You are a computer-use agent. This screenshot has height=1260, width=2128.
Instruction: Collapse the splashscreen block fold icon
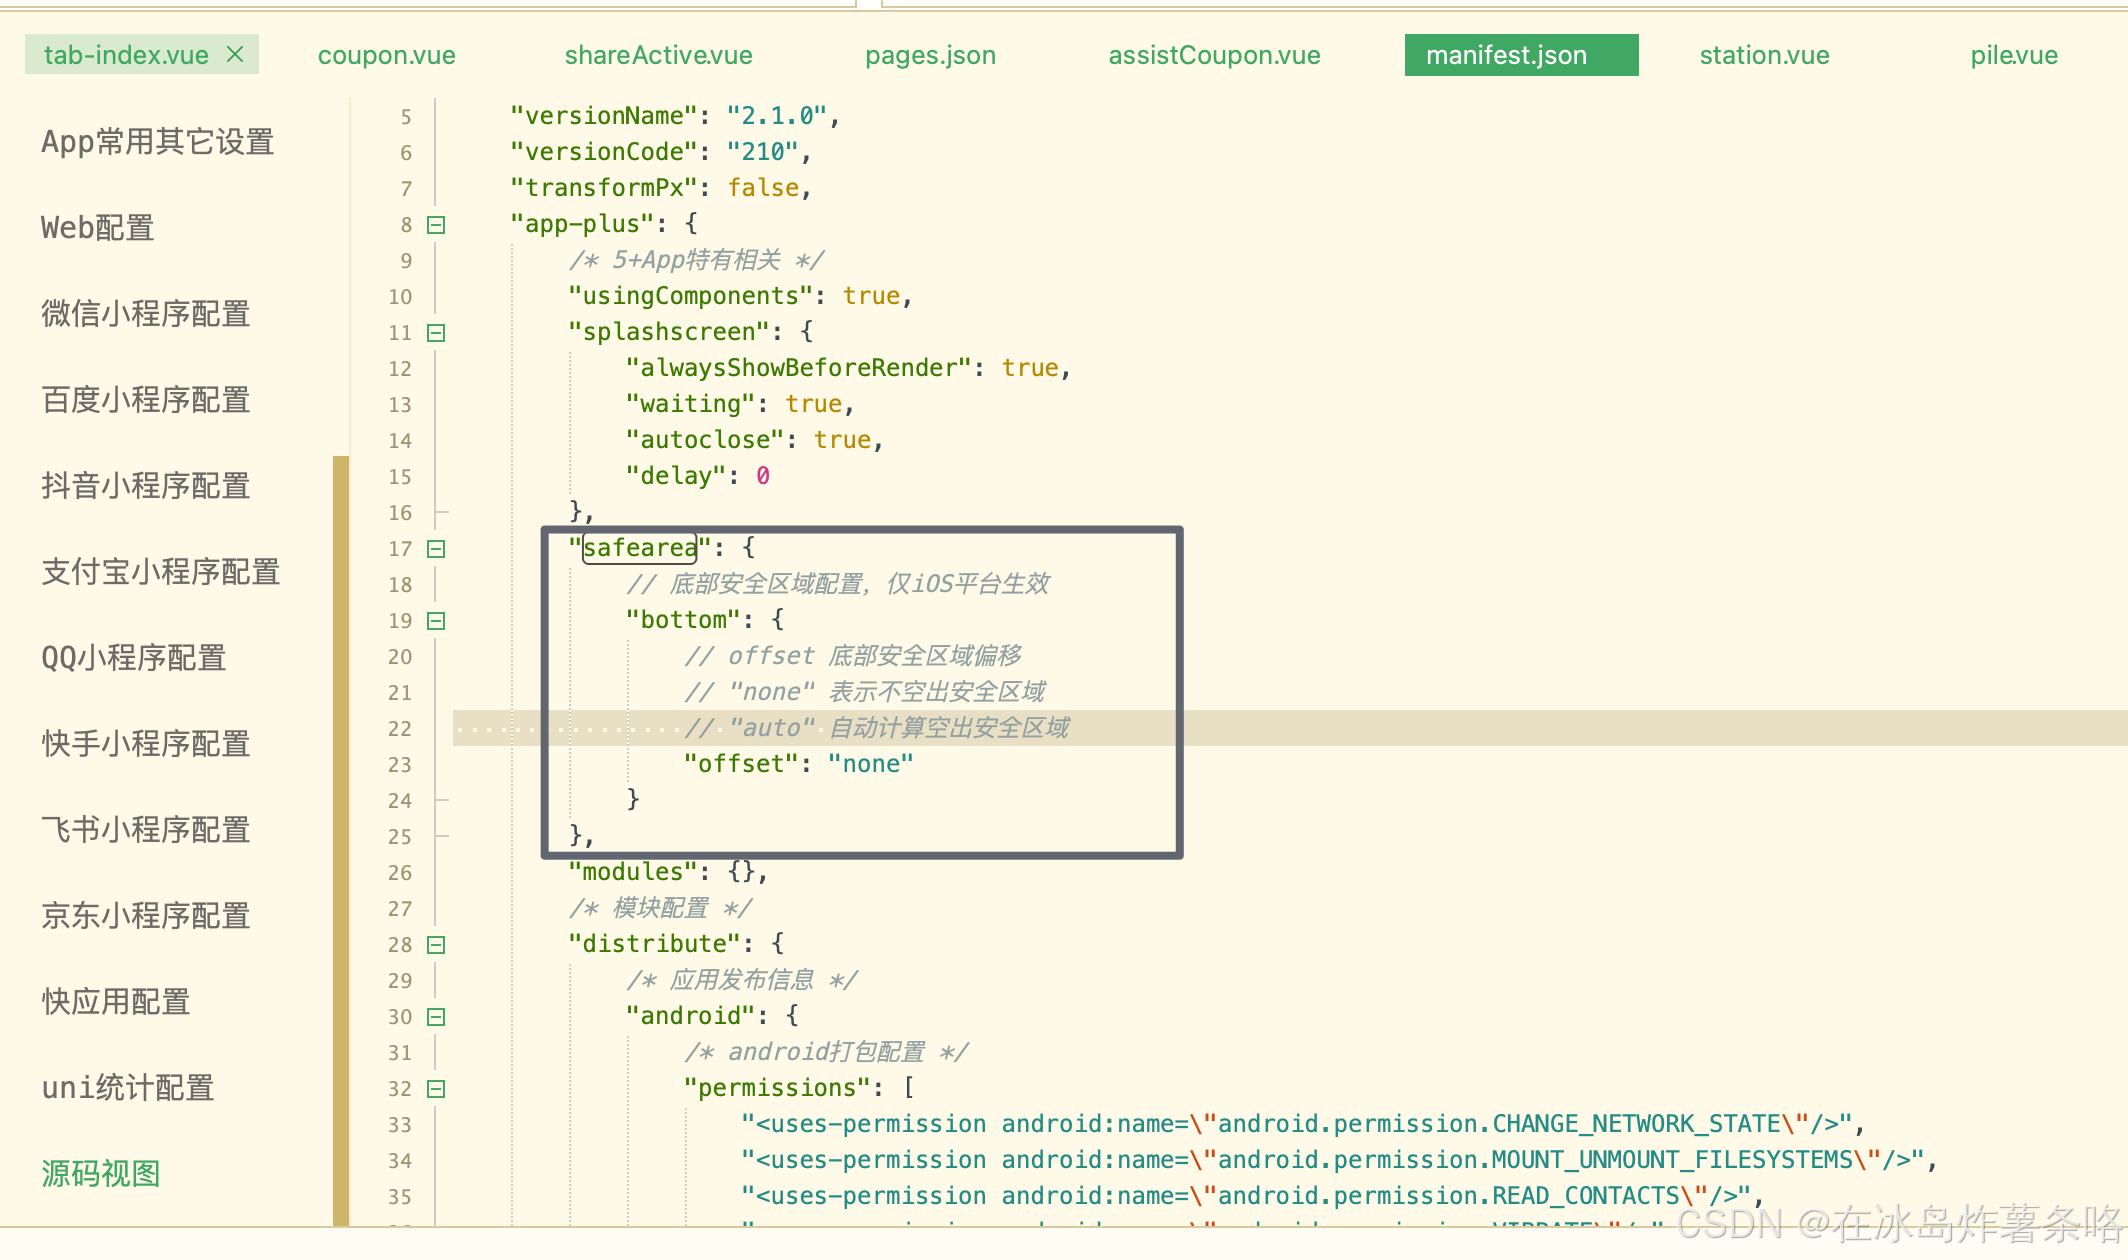coord(436,333)
